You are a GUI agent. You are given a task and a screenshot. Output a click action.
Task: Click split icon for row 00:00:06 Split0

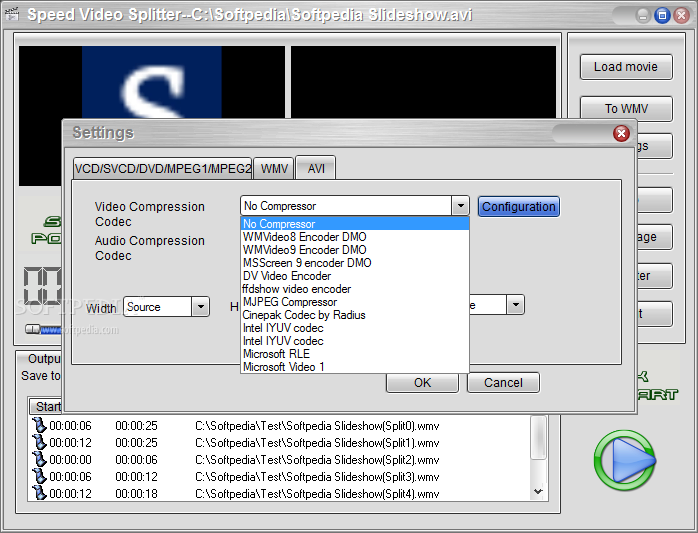click(x=39, y=425)
